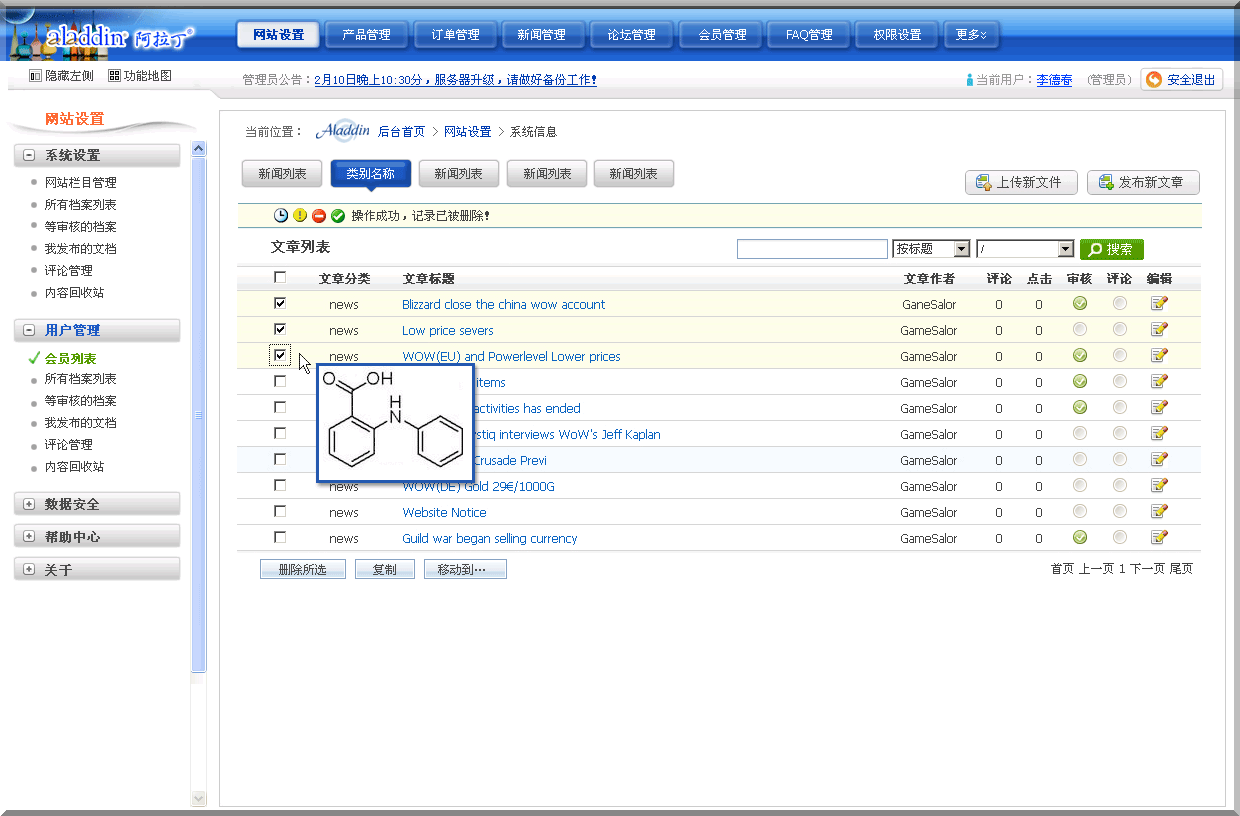Open the 产品管理 top menu tab
Screen dimensions: 1240x816
(x=366, y=35)
